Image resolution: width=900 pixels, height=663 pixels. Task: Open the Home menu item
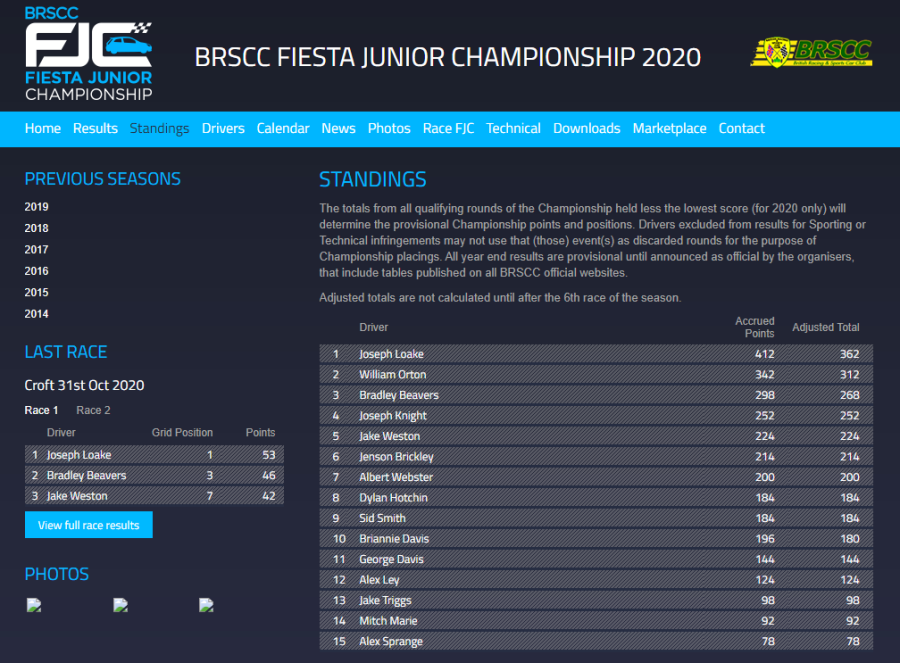[x=43, y=128]
